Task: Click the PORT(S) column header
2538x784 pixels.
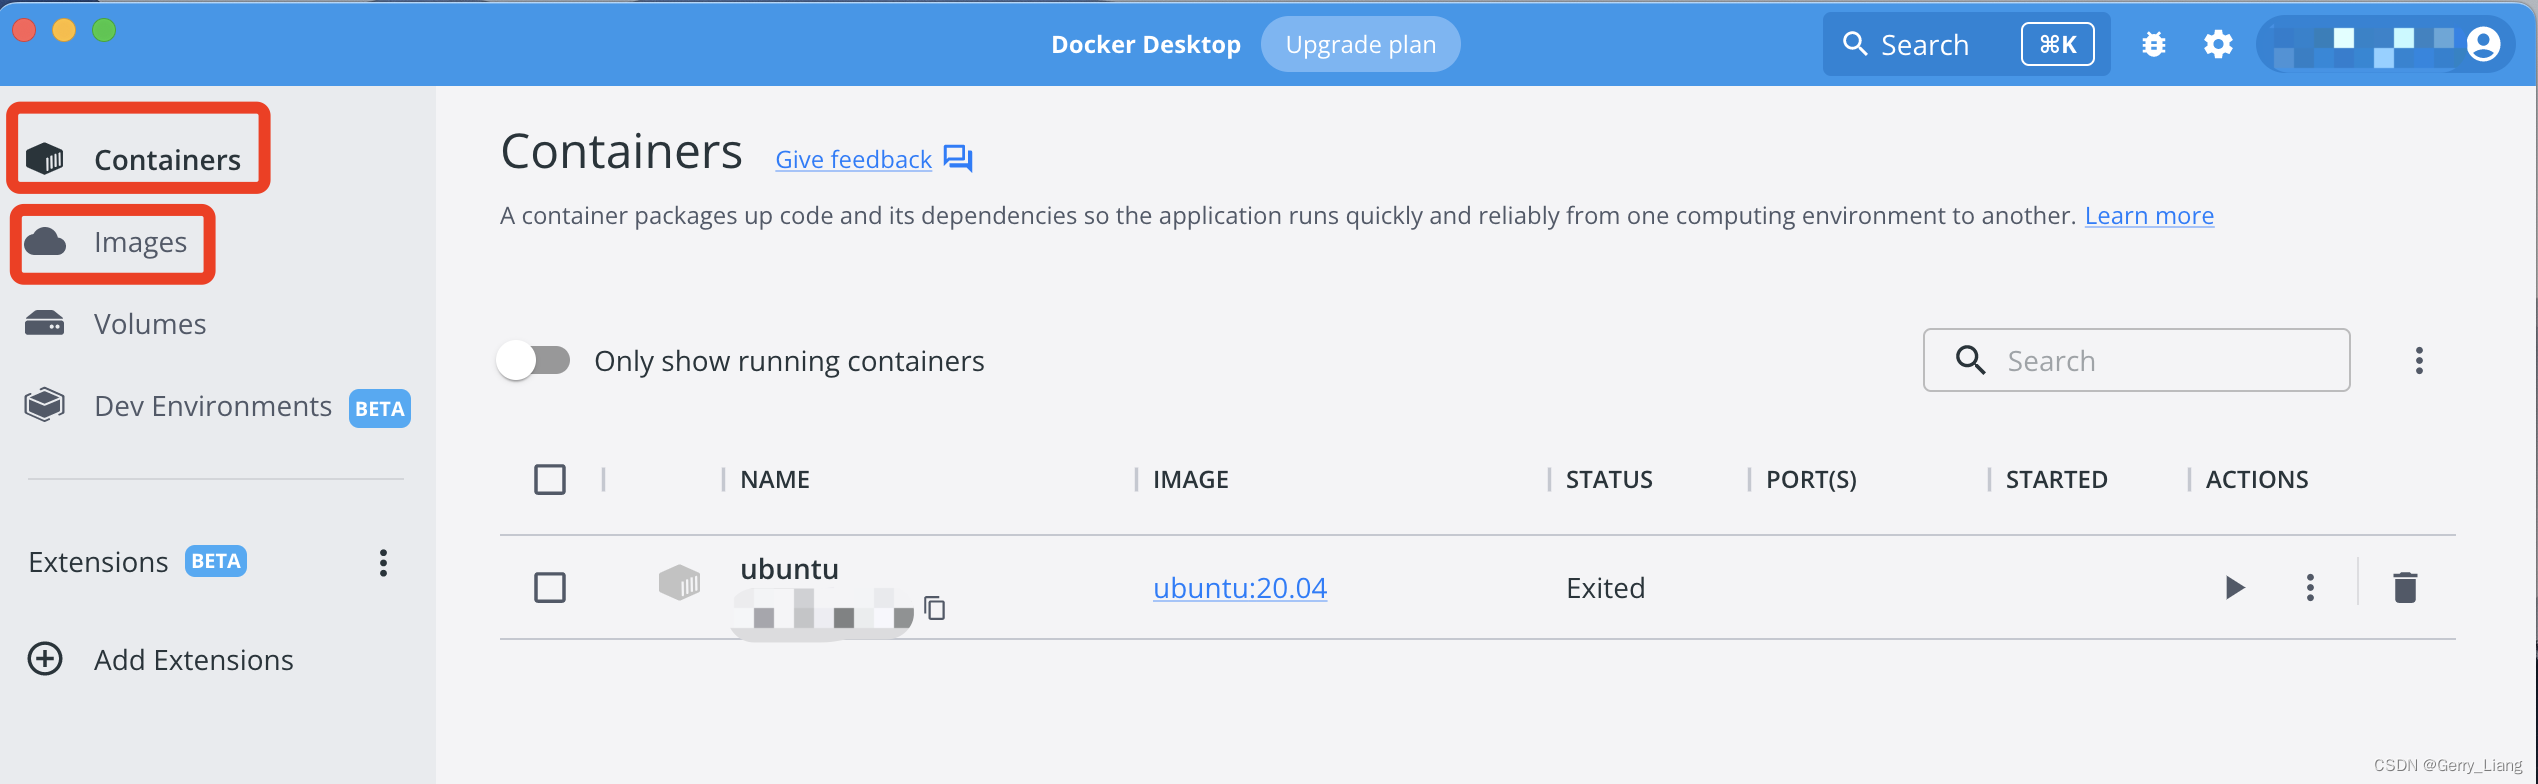Action: pyautogui.click(x=1811, y=480)
